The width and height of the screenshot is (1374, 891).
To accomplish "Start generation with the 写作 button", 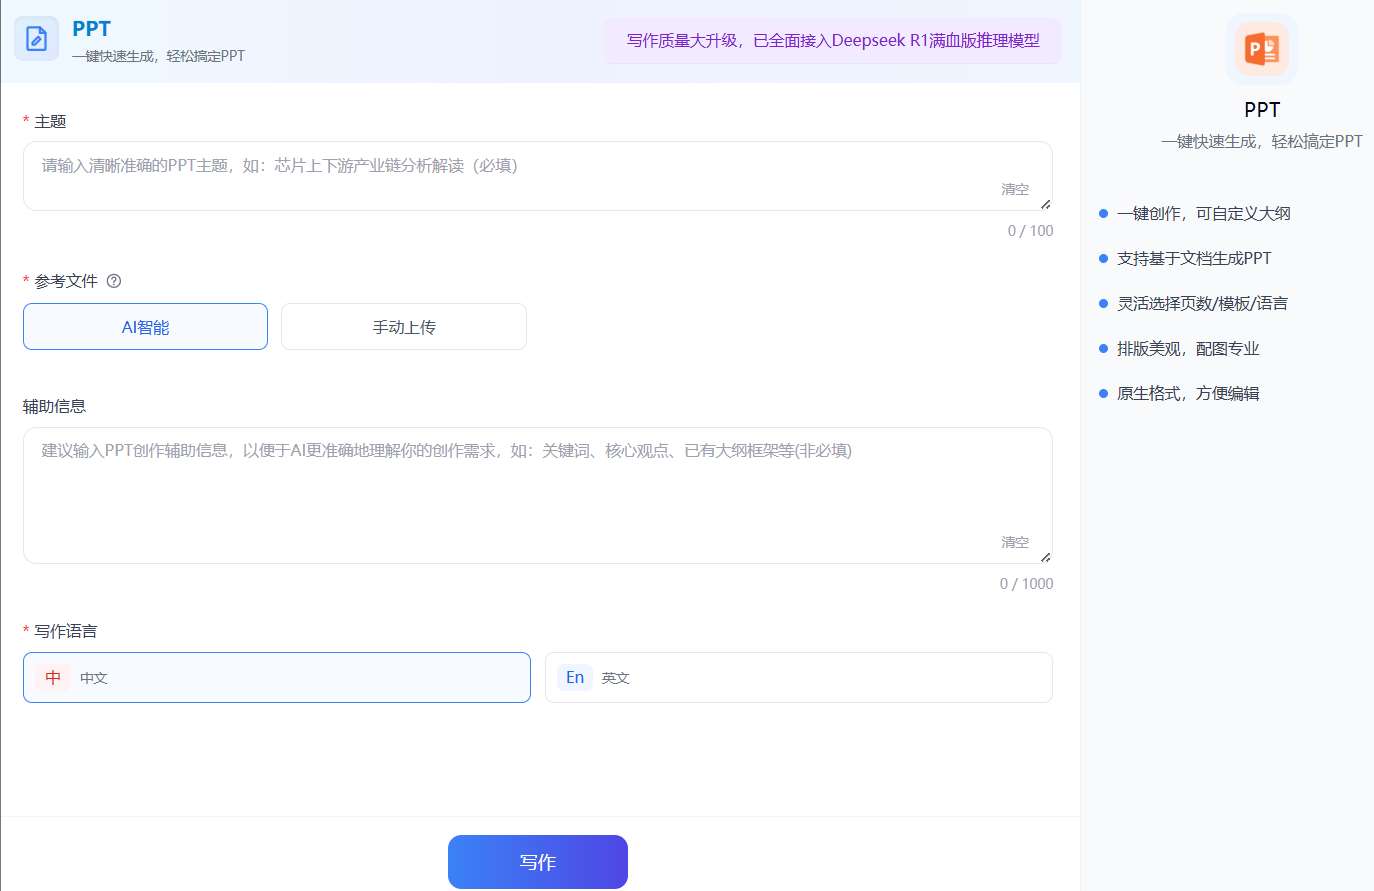I will pyautogui.click(x=538, y=862).
